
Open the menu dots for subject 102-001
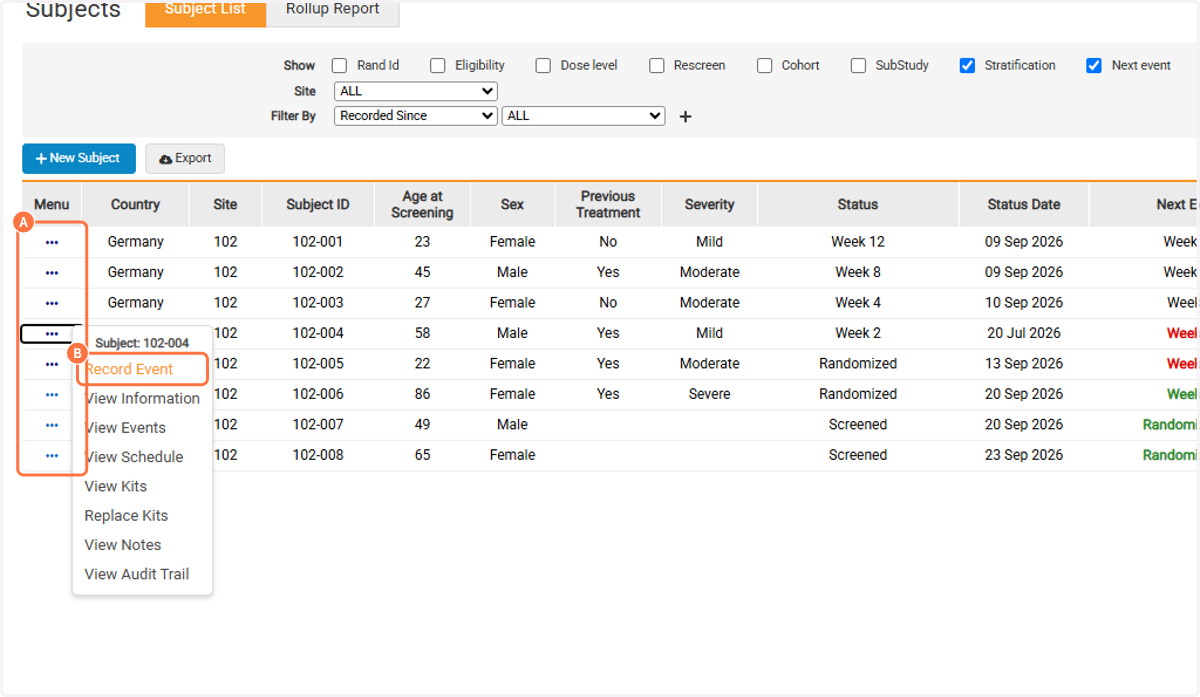click(52, 242)
